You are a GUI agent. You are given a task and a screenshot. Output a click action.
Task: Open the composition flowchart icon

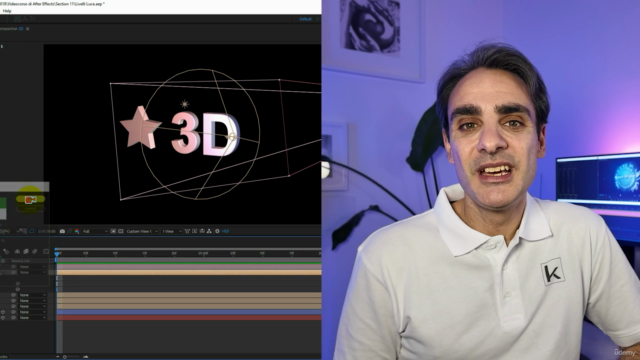click(209, 231)
